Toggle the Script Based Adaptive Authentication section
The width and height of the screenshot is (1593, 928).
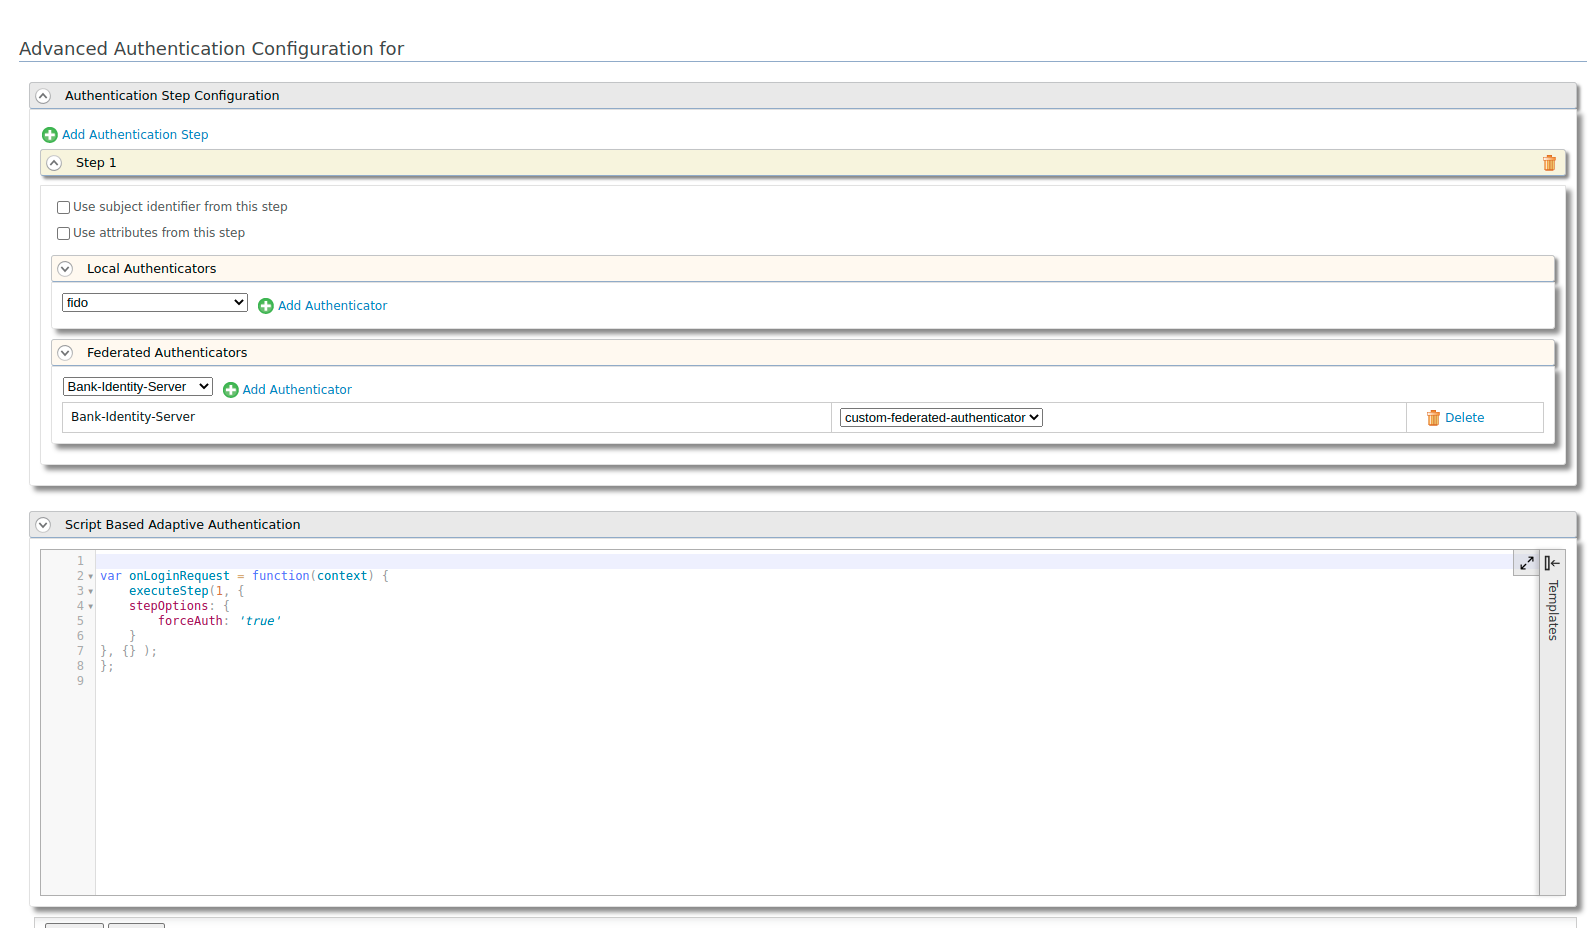coord(43,525)
